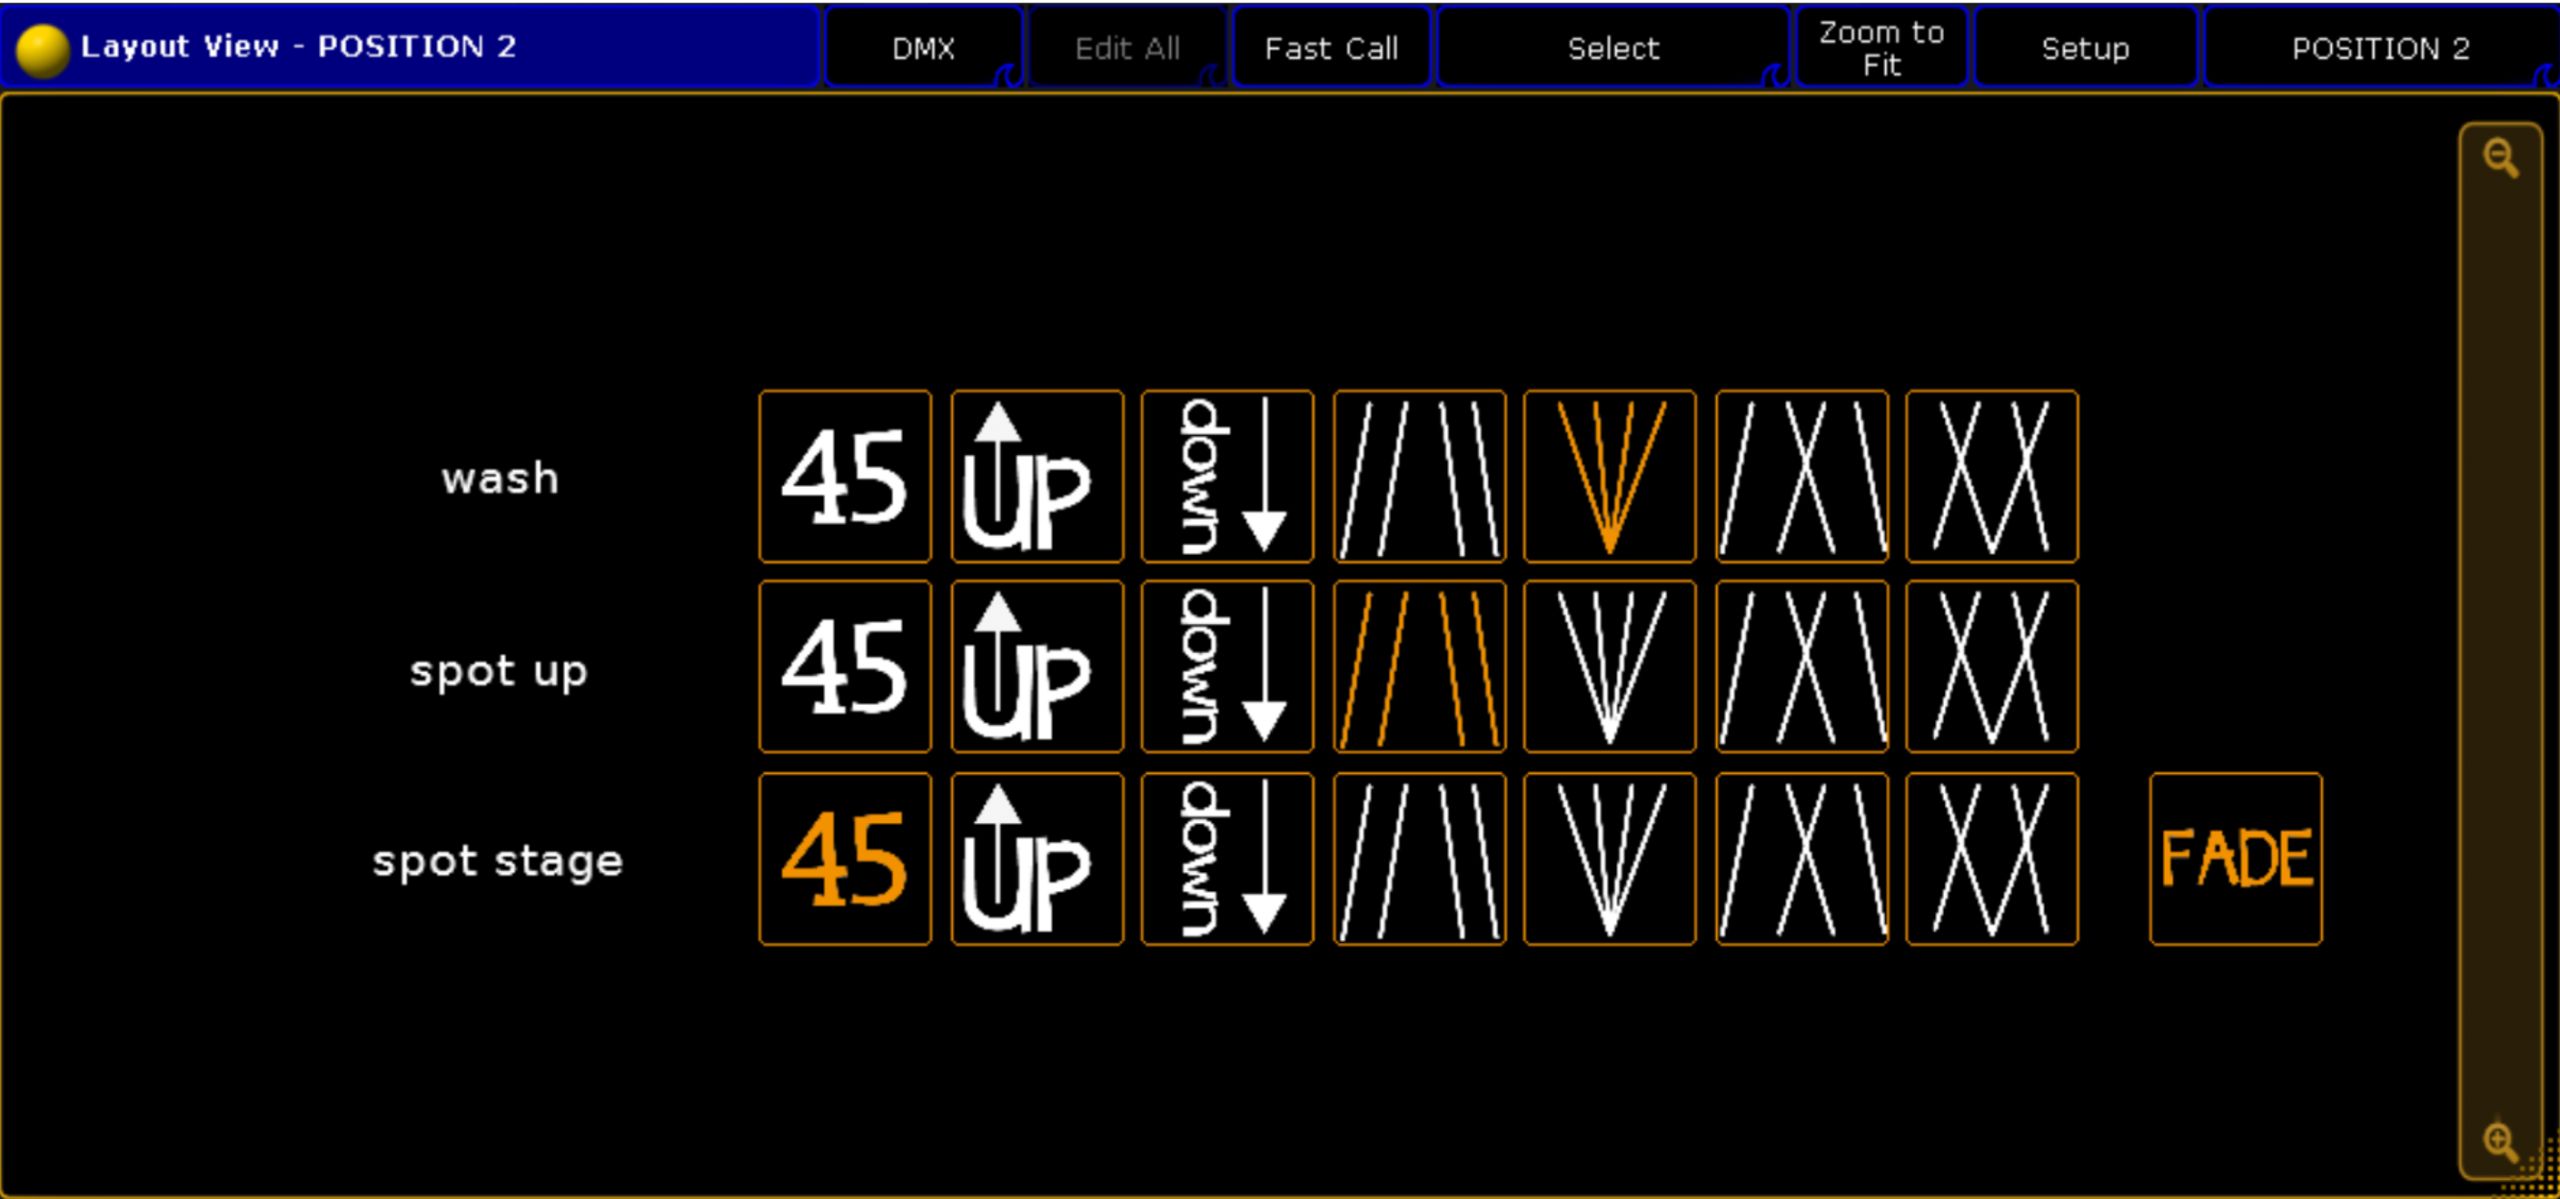This screenshot has height=1199, width=2560.
Task: Click the Edit All menu item
Action: click(x=1127, y=47)
